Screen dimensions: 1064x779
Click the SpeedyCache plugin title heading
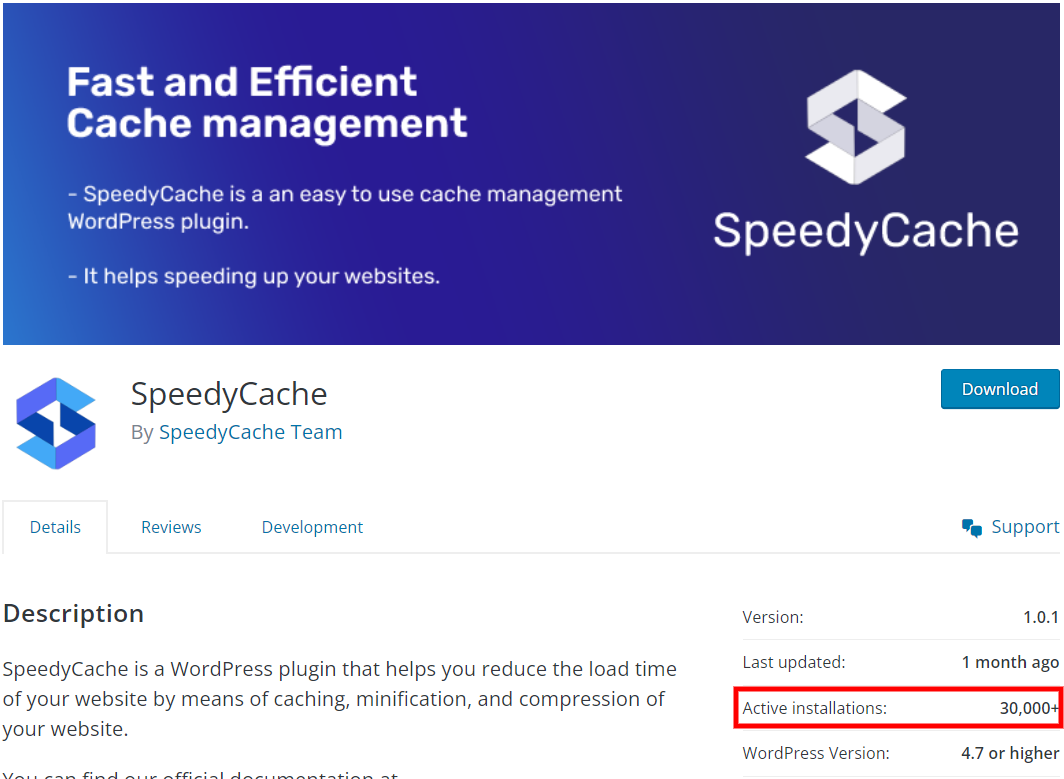pos(229,394)
